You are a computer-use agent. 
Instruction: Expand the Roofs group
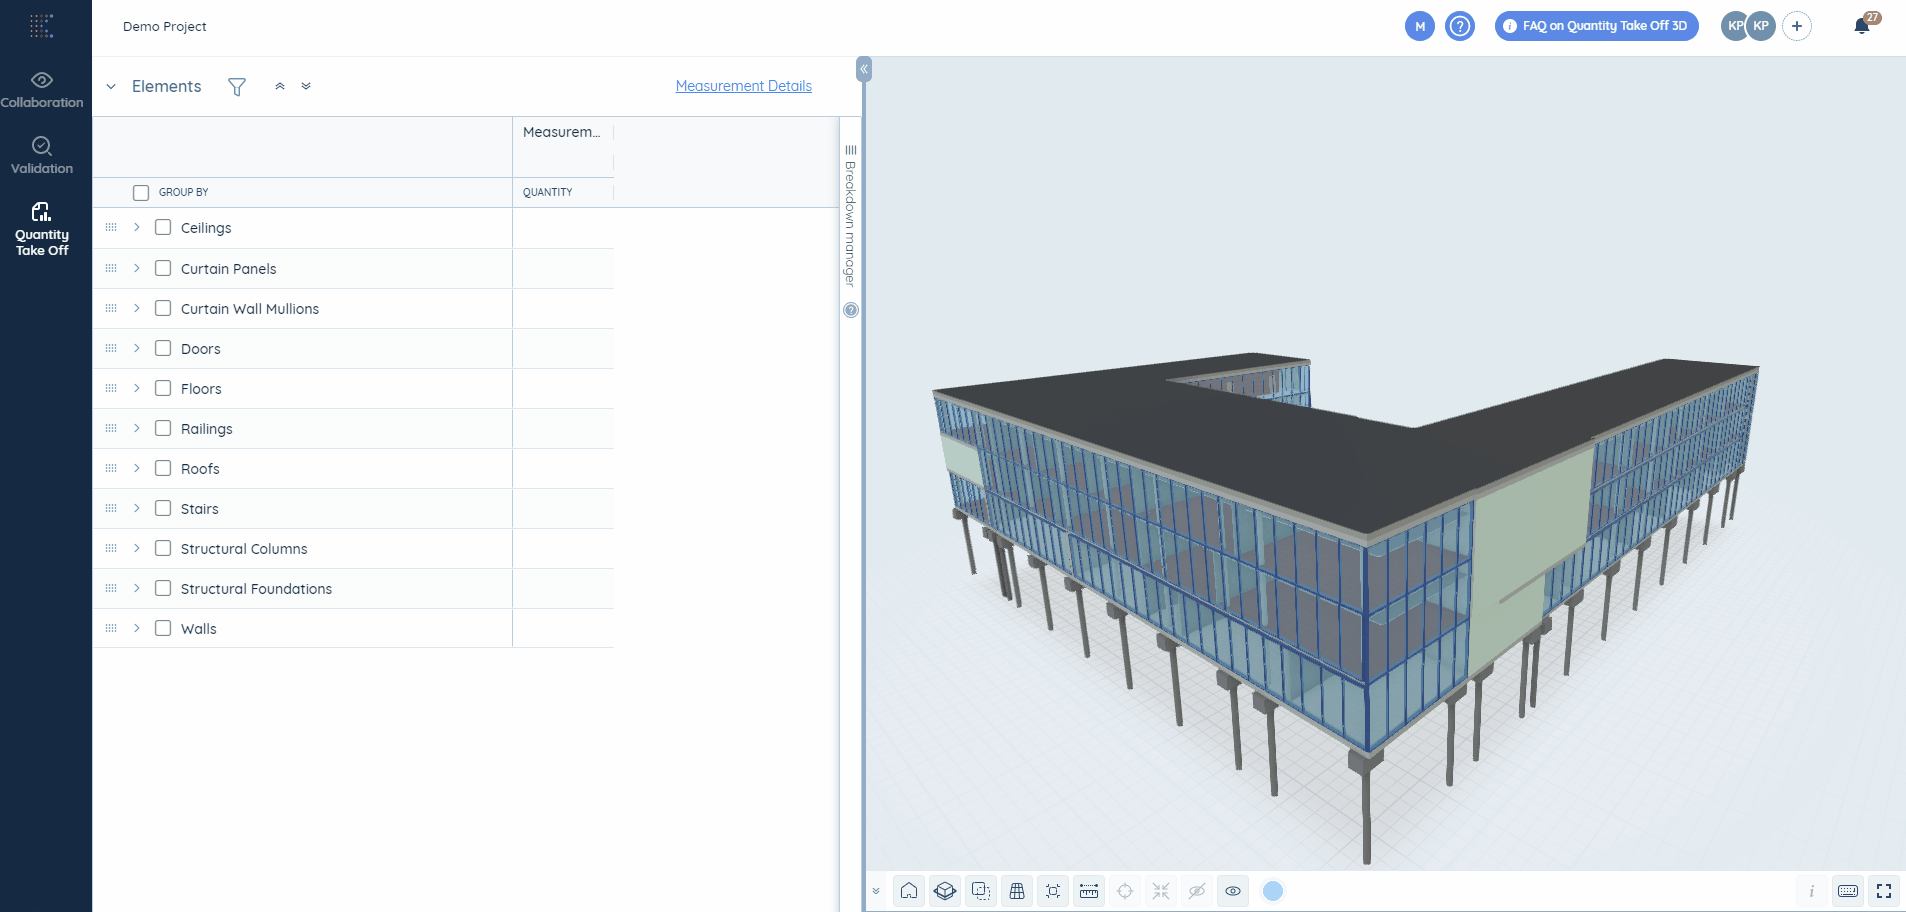click(137, 468)
